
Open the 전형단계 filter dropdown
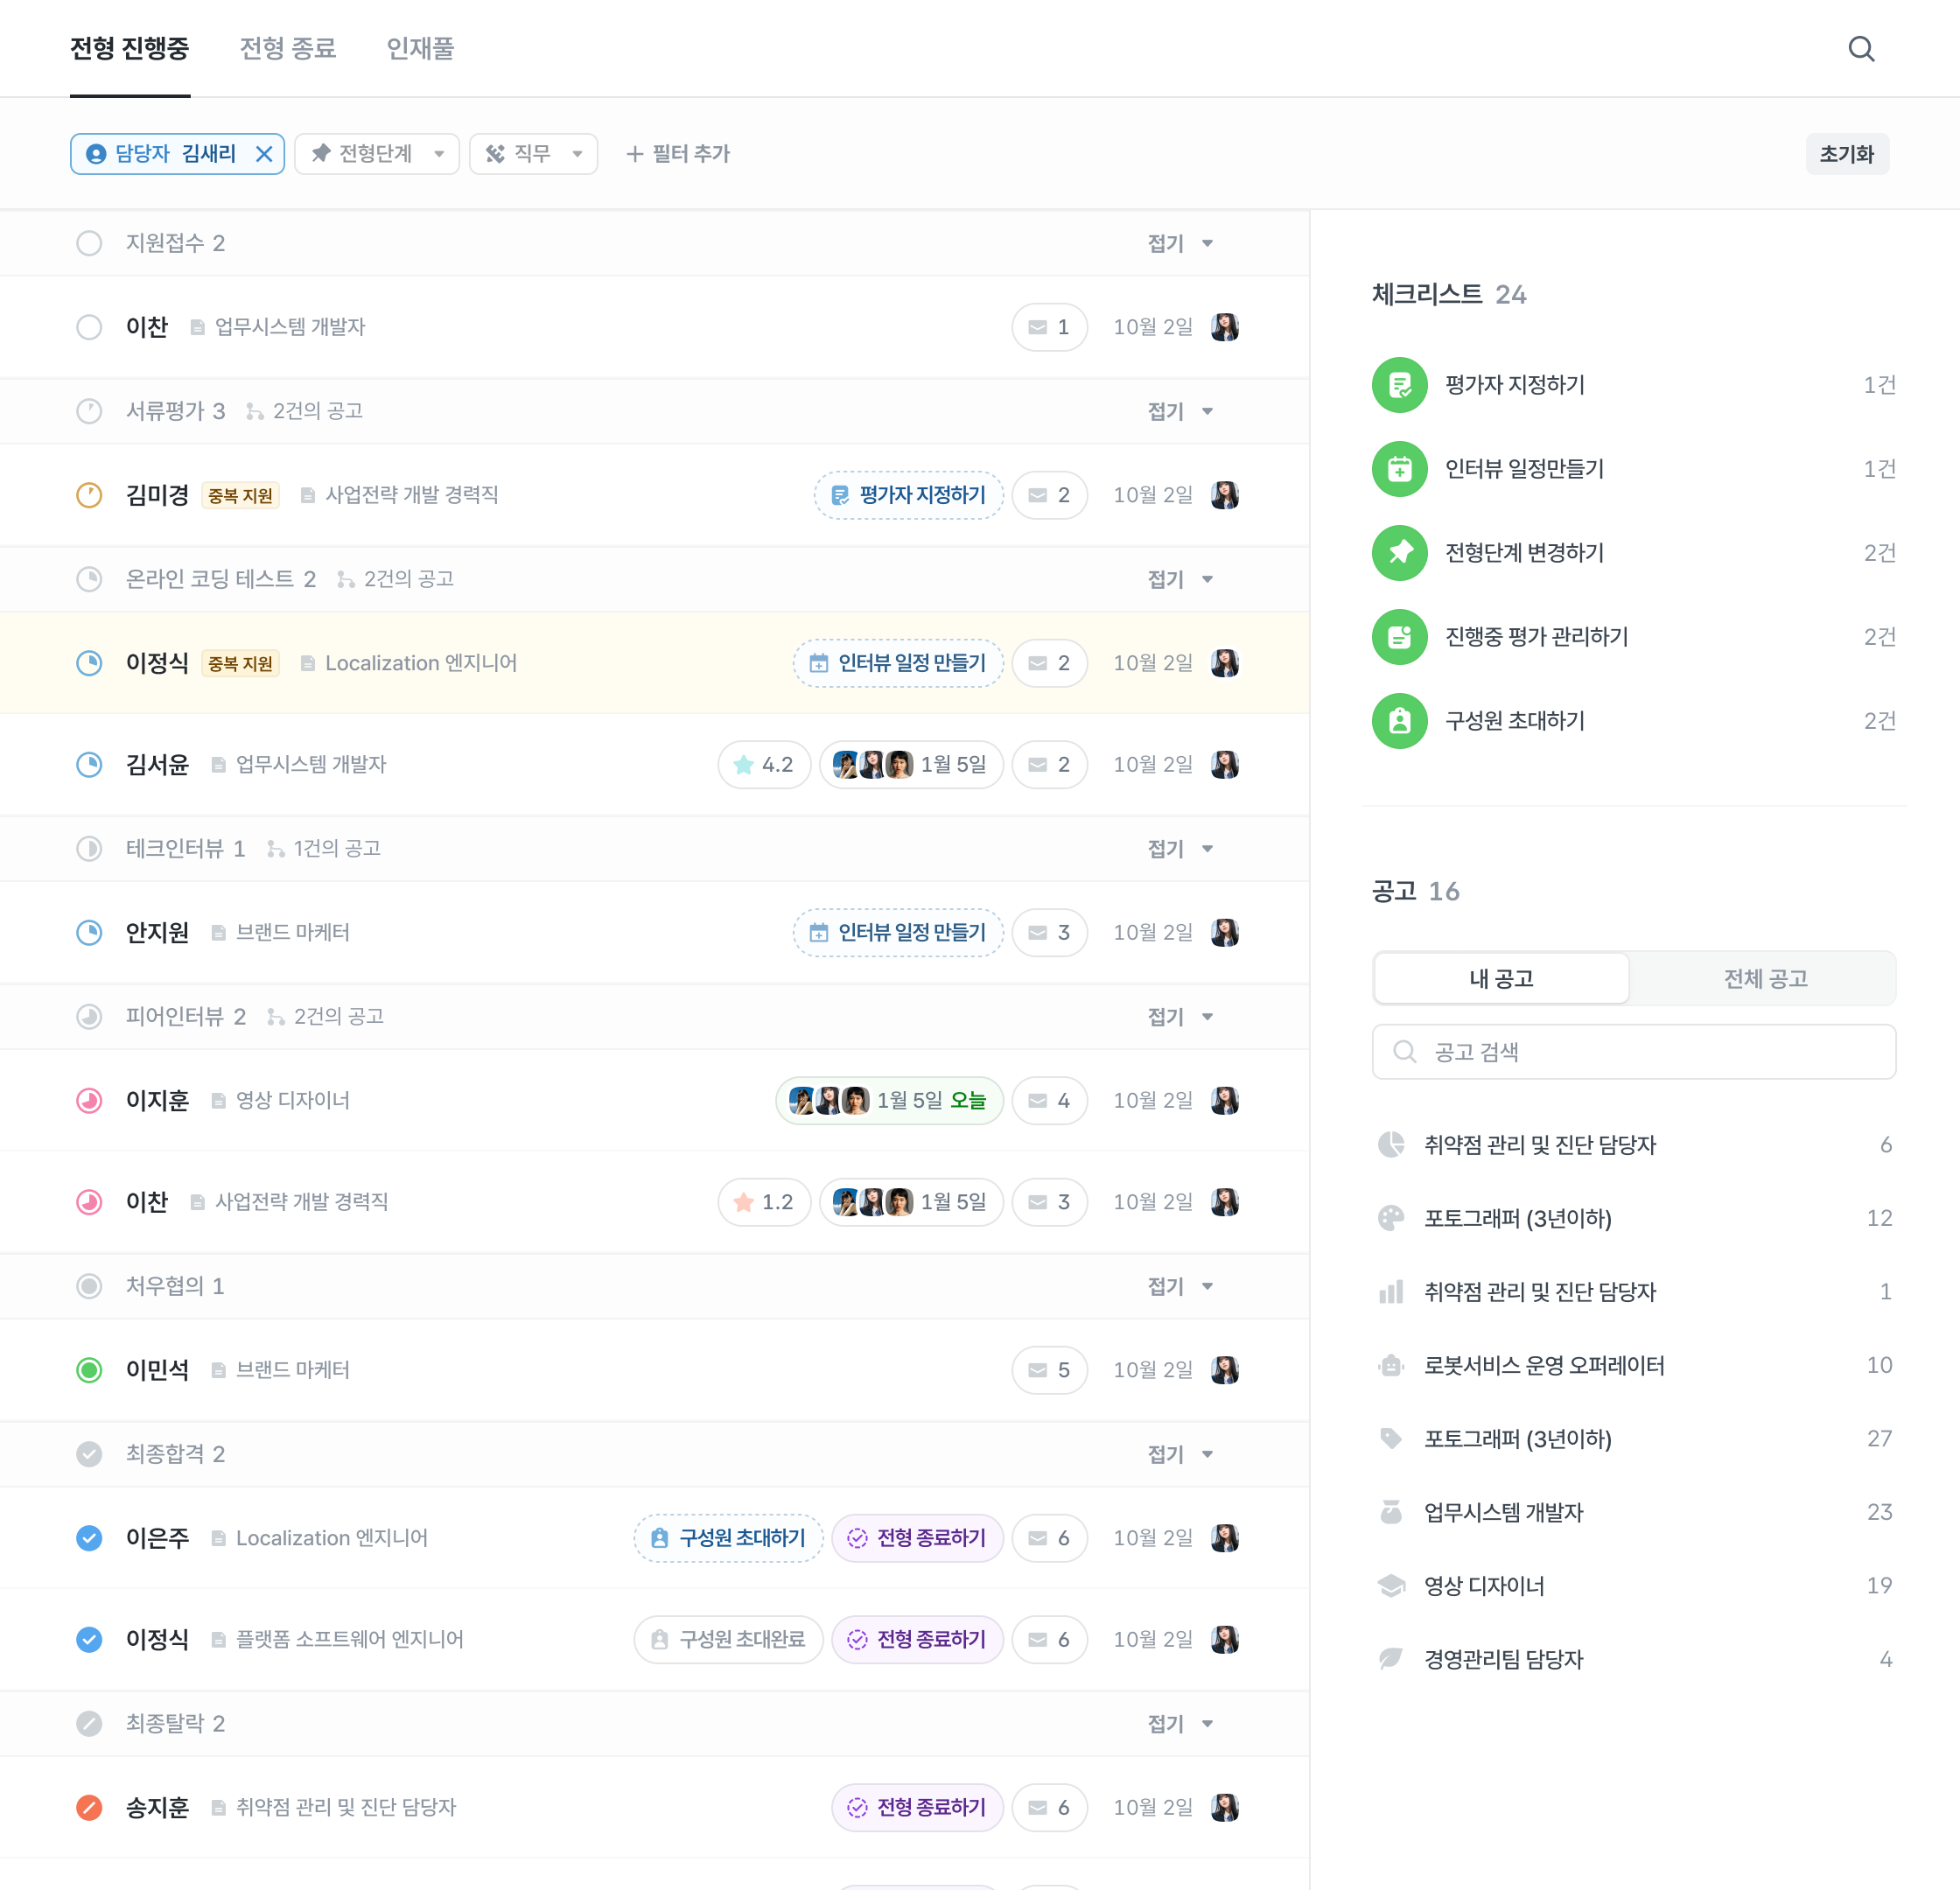point(377,154)
